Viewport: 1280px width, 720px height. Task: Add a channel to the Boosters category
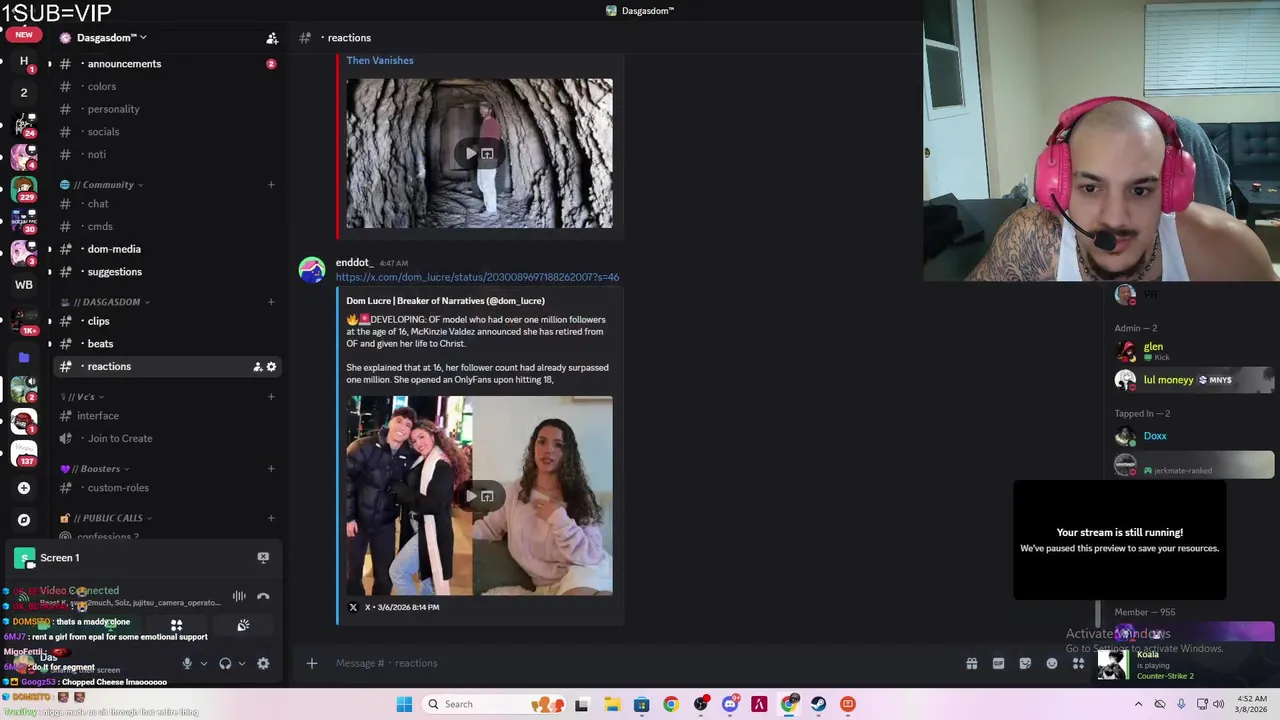pos(271,469)
